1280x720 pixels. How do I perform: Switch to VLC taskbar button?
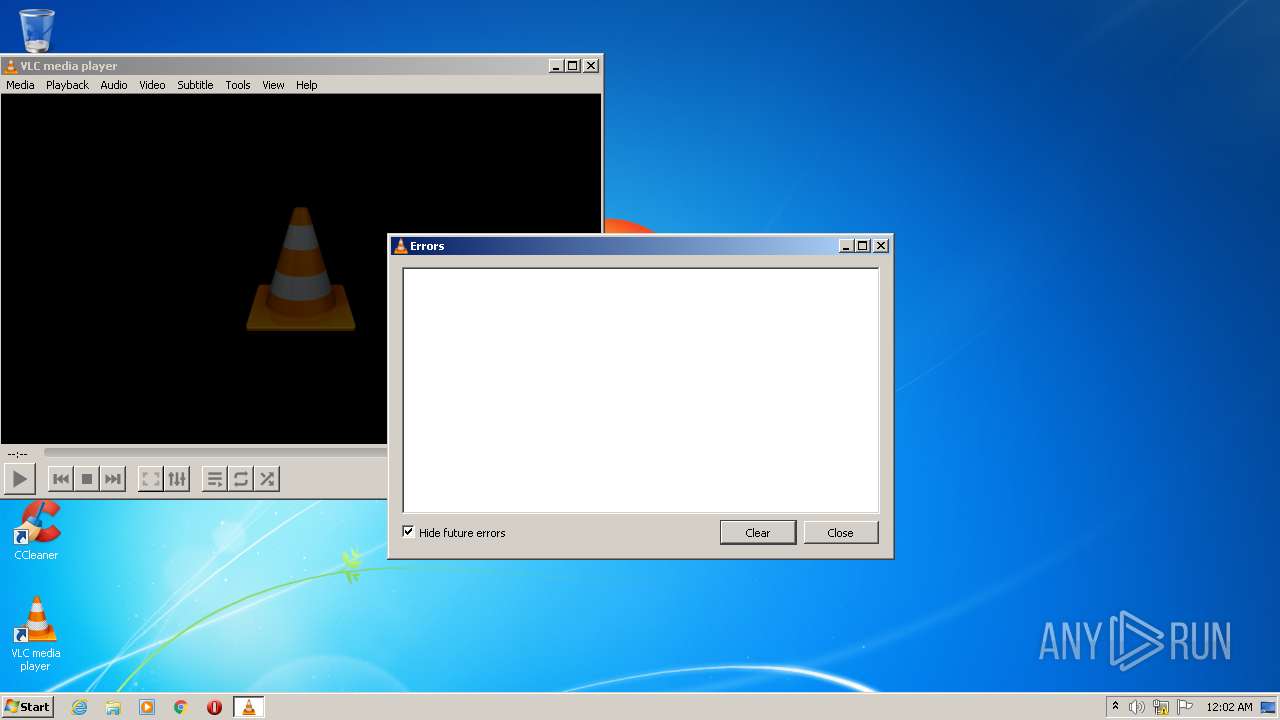pyautogui.click(x=248, y=707)
